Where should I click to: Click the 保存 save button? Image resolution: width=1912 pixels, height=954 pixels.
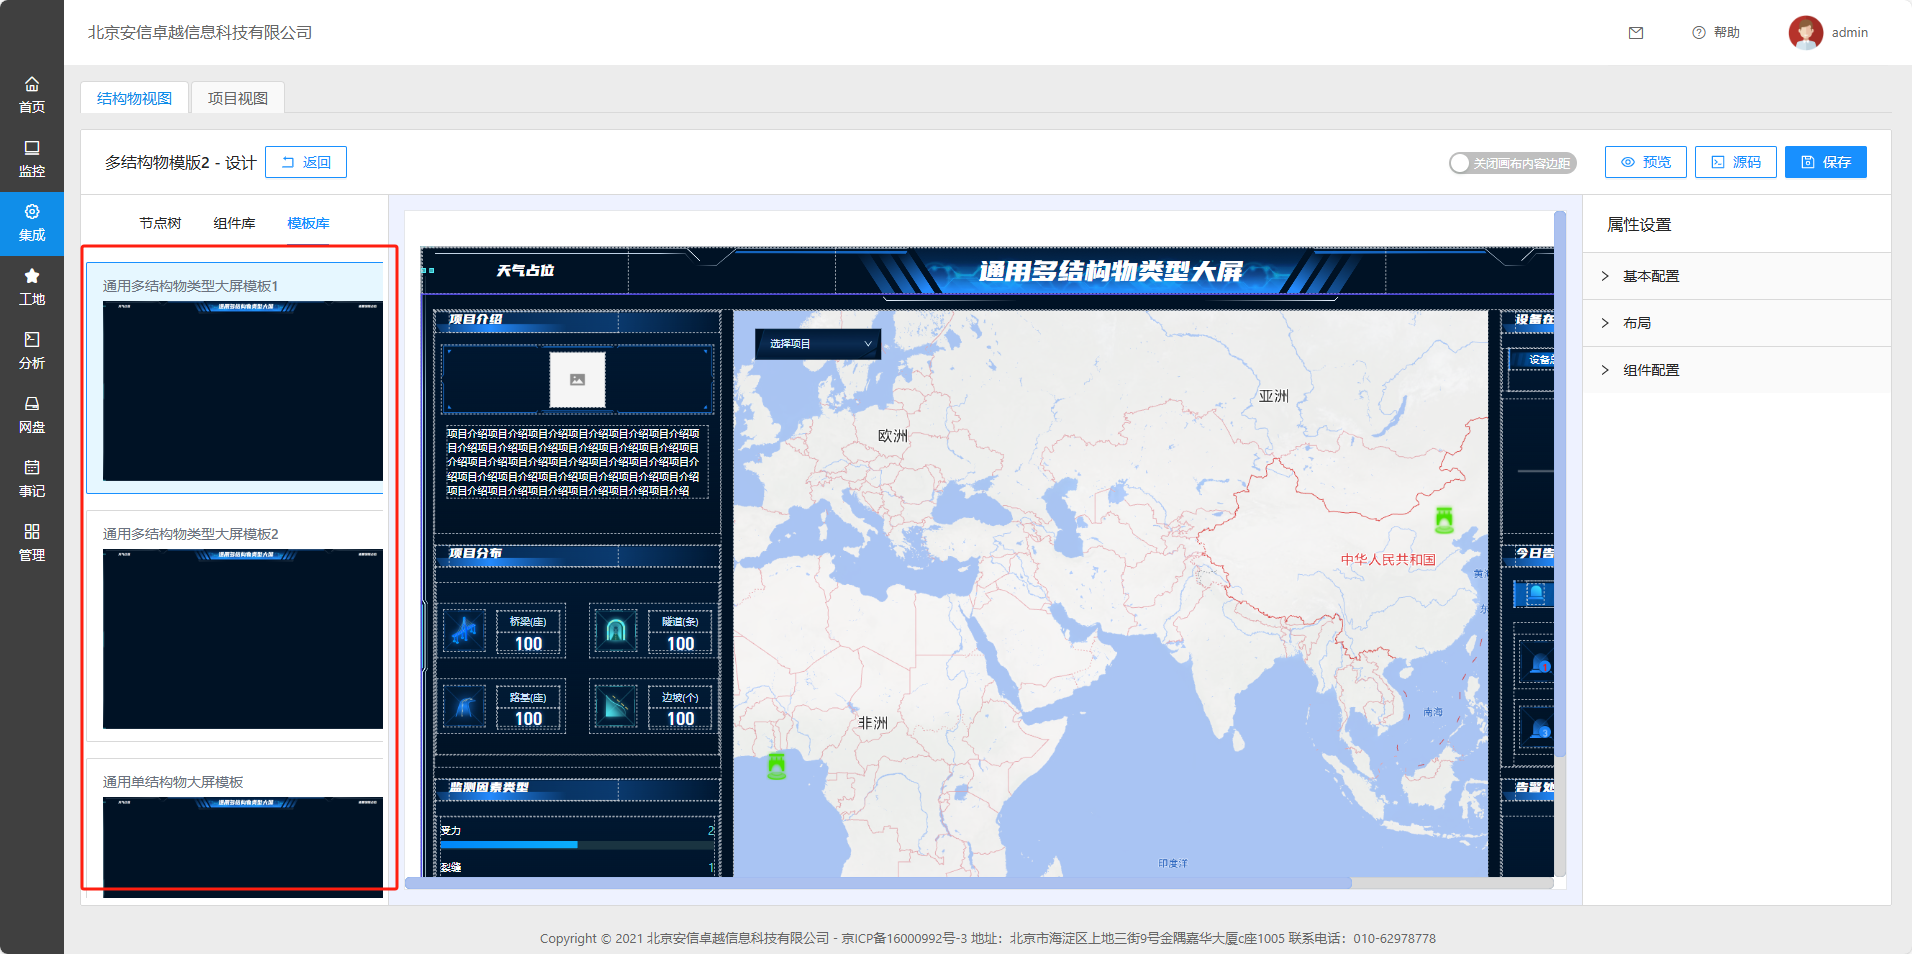coord(1825,162)
